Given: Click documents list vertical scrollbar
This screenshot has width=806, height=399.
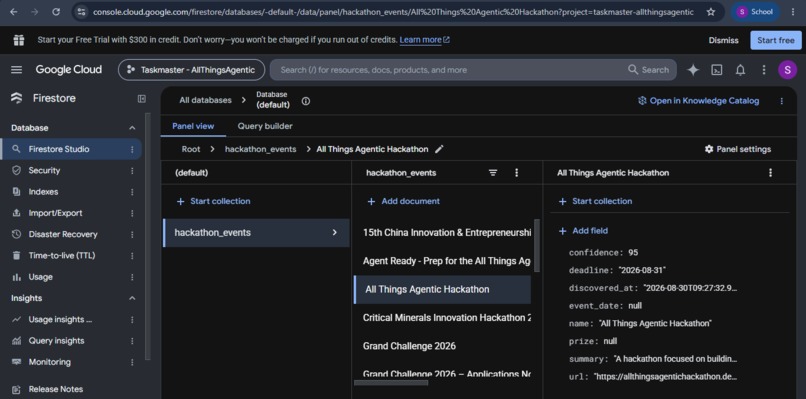Looking at the screenshot, I should [x=537, y=245].
